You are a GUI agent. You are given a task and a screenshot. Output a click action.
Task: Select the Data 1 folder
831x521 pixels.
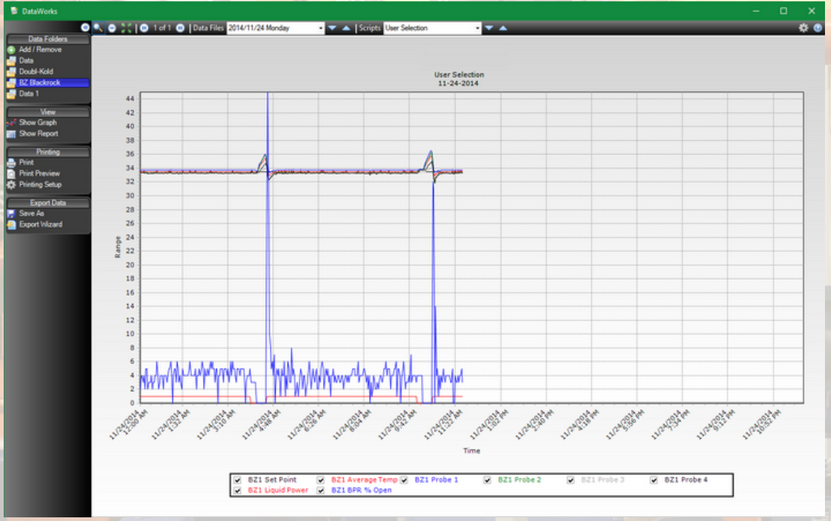[28, 93]
